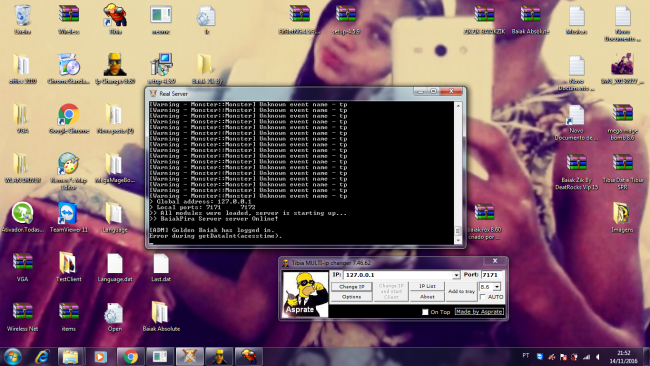Click the volume icon in system tray
Viewport: 650px width, 366px height.
[x=598, y=356]
